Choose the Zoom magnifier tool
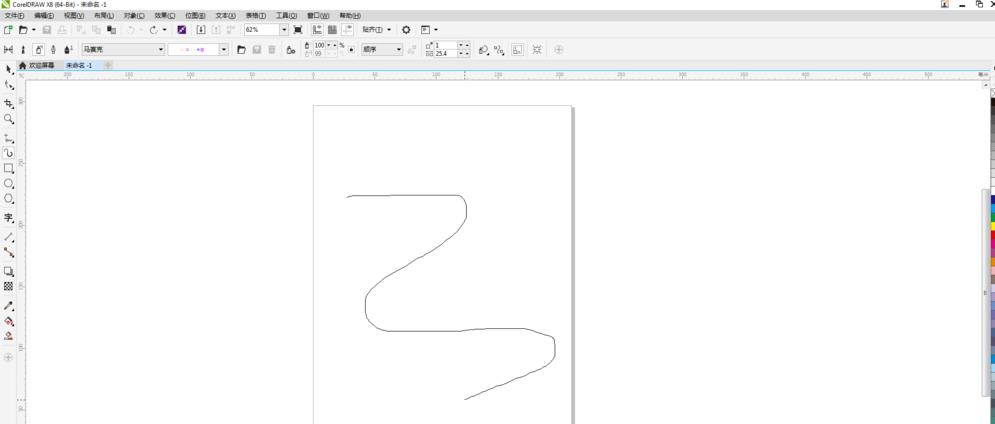The width and height of the screenshot is (995, 424). click(9, 119)
